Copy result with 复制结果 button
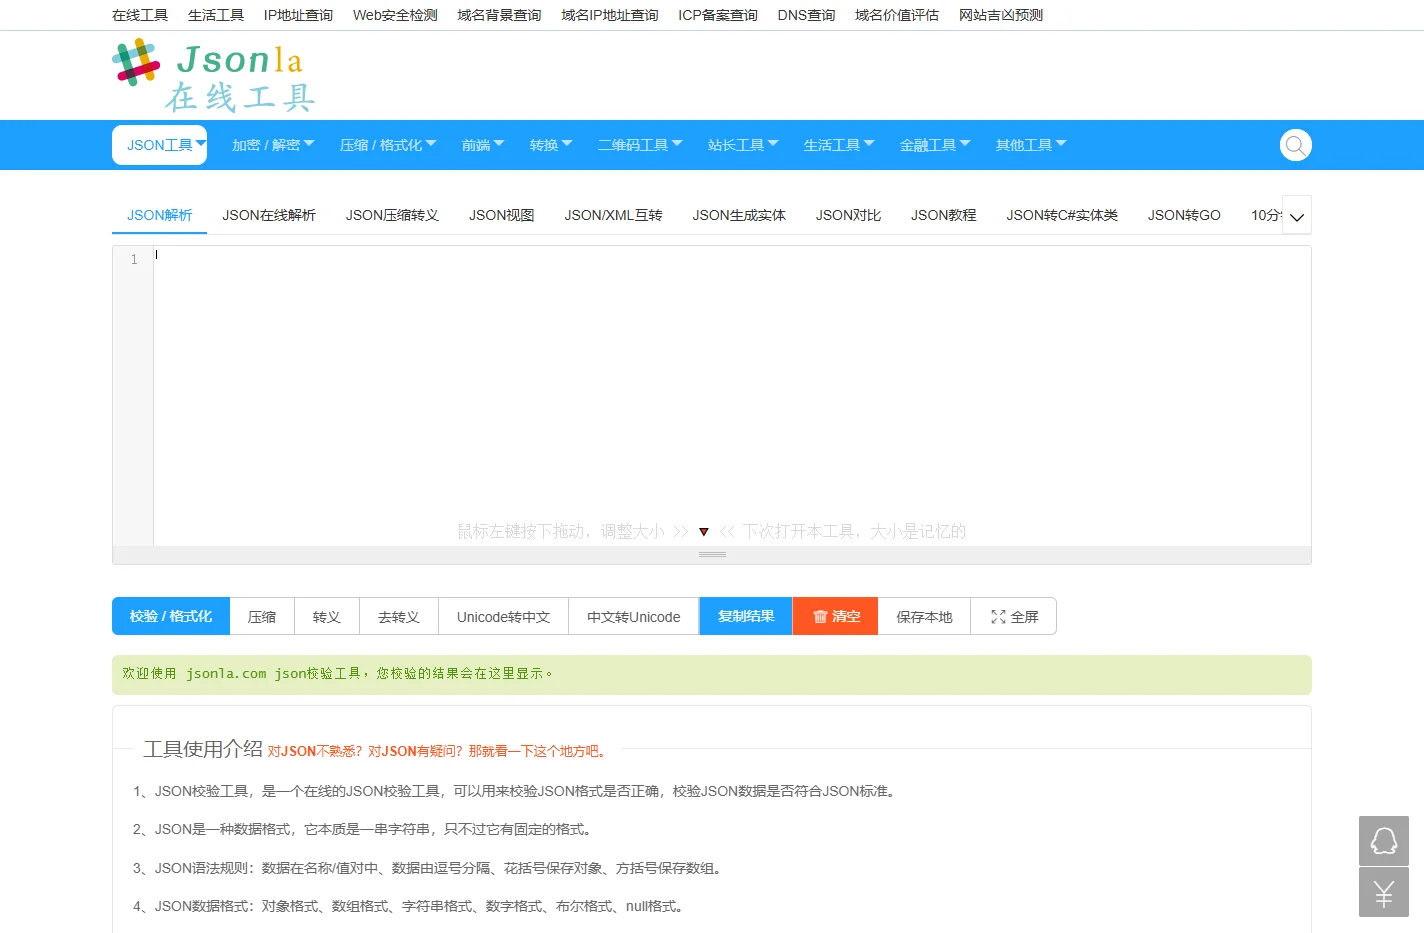Image resolution: width=1424 pixels, height=933 pixels. coord(746,616)
